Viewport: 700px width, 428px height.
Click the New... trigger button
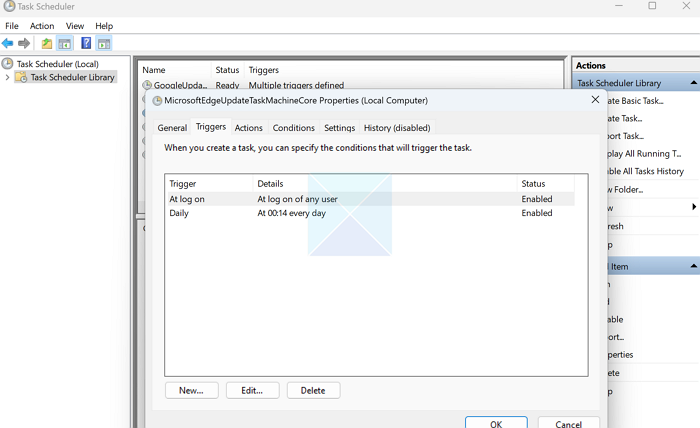click(x=192, y=391)
